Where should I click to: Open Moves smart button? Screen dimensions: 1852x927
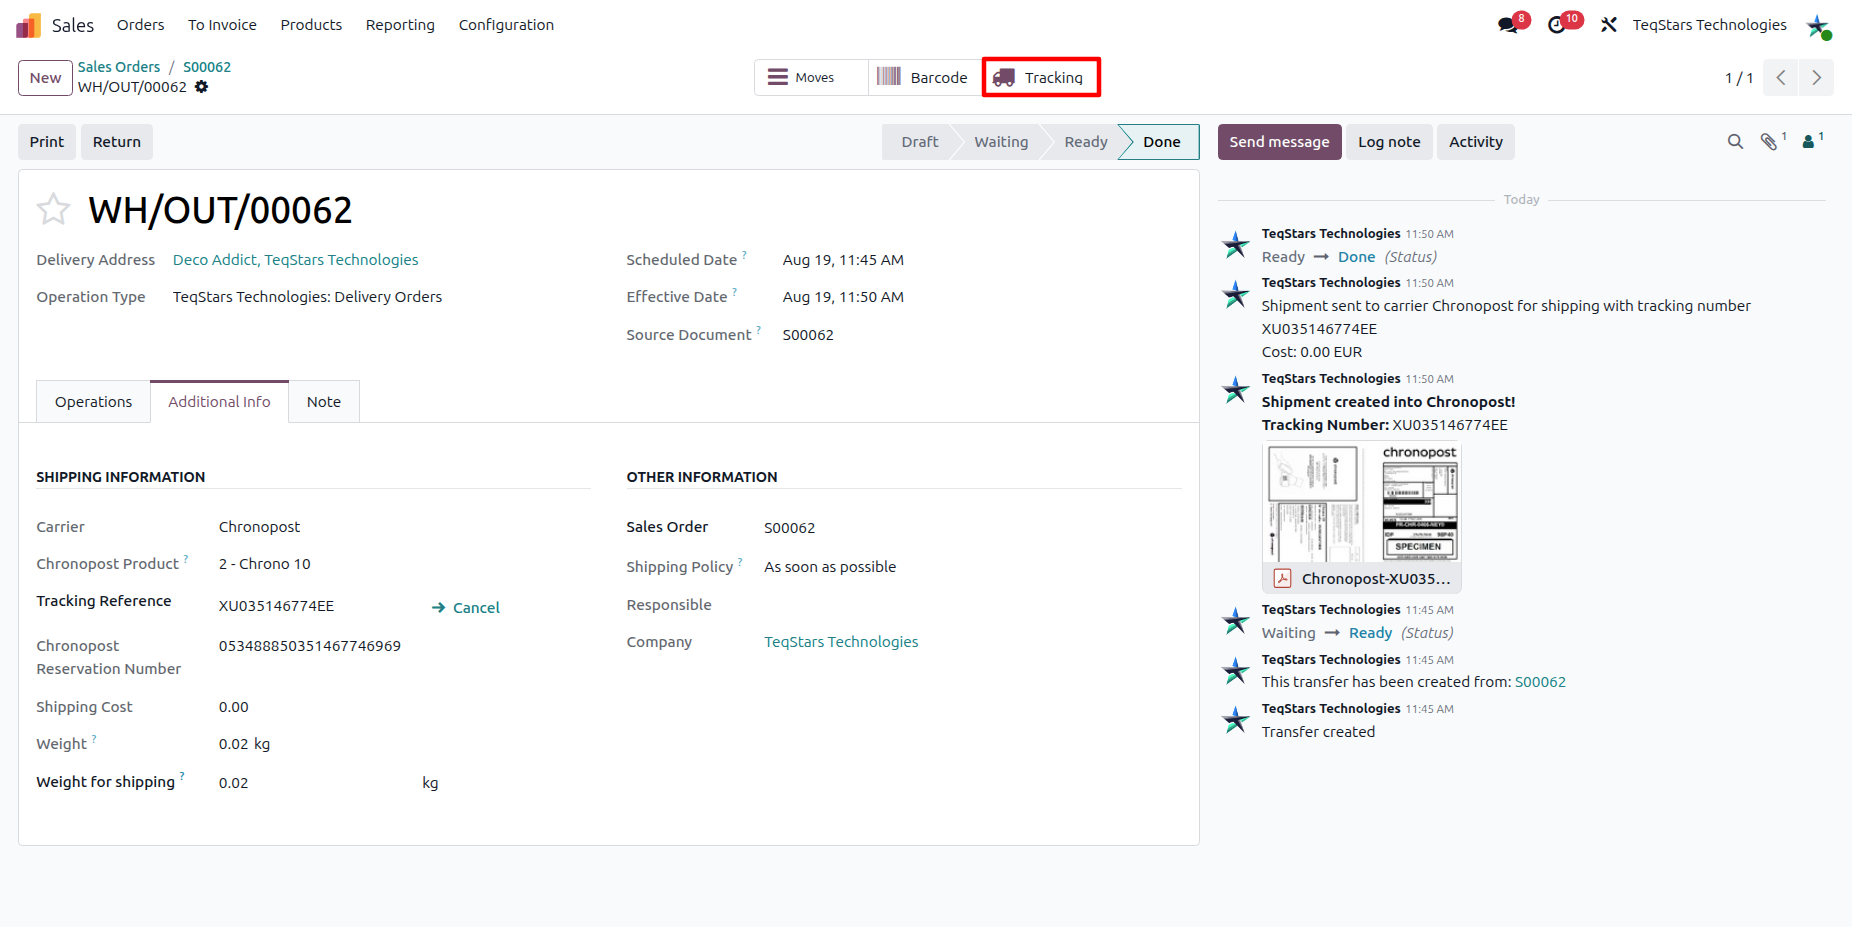pos(811,78)
